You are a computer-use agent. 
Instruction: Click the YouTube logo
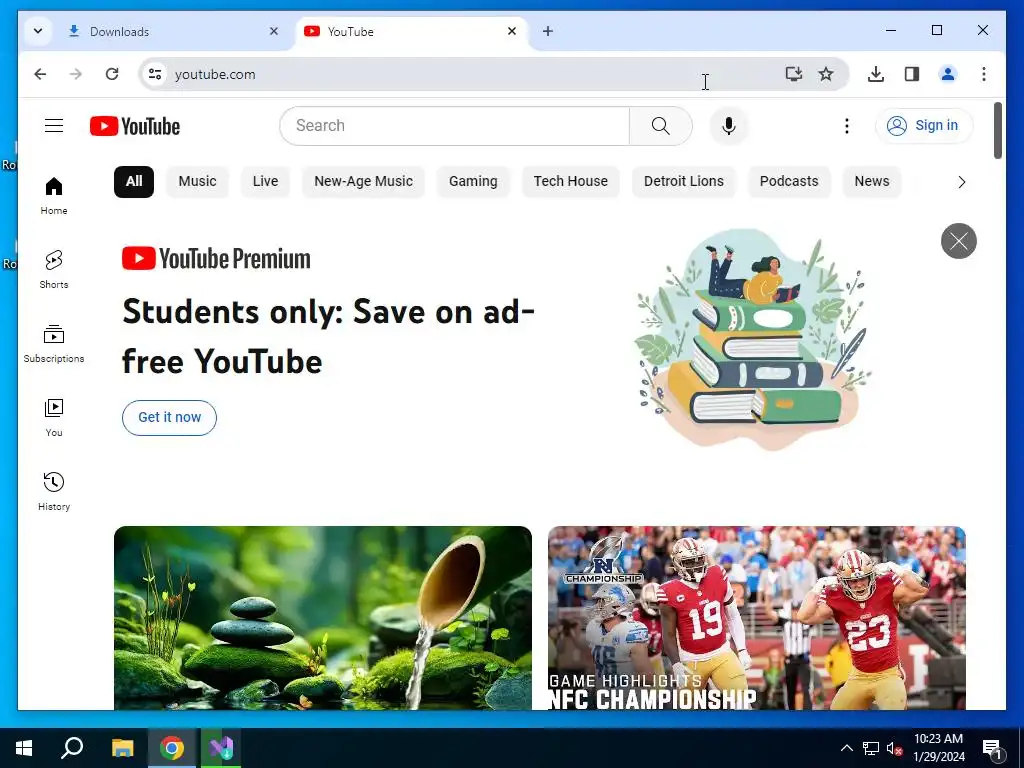click(x=135, y=126)
